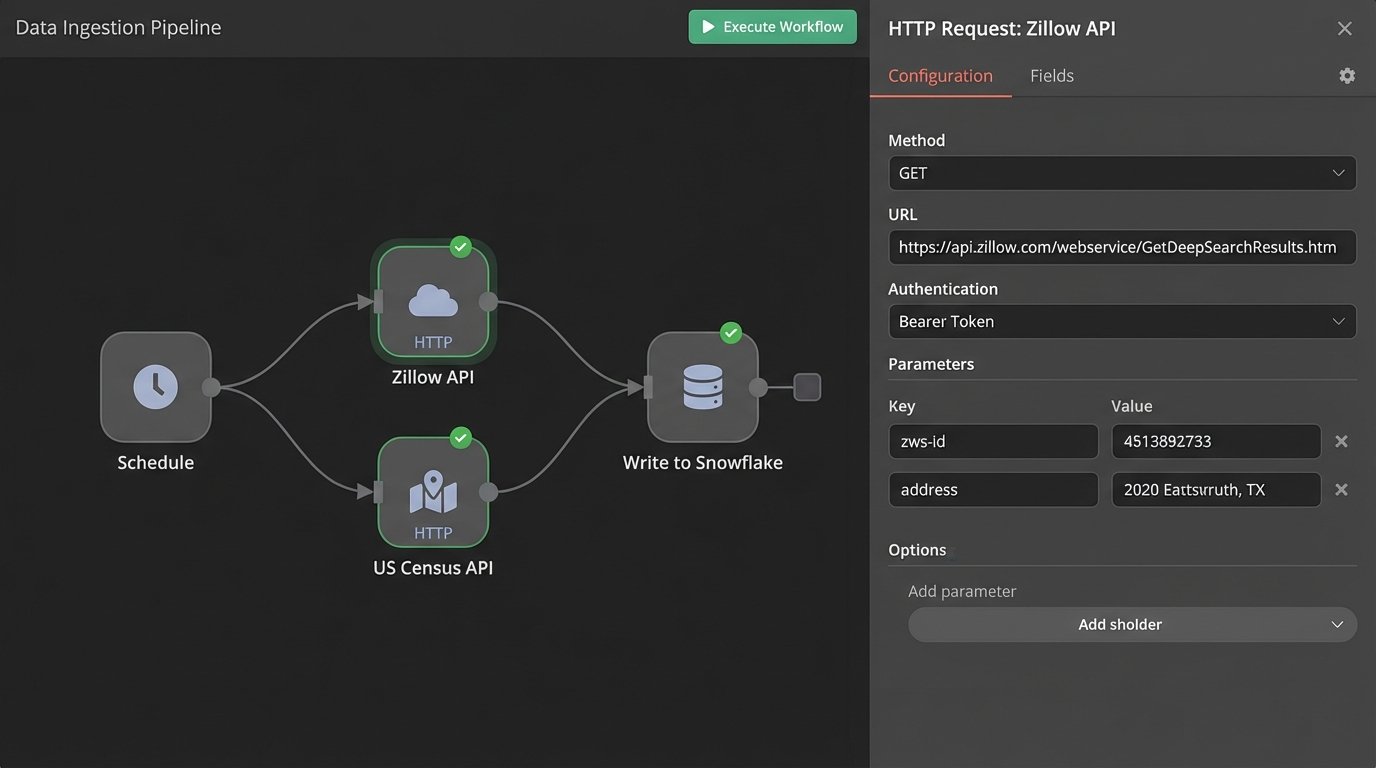Click the Zillow API cloud node

click(433, 302)
